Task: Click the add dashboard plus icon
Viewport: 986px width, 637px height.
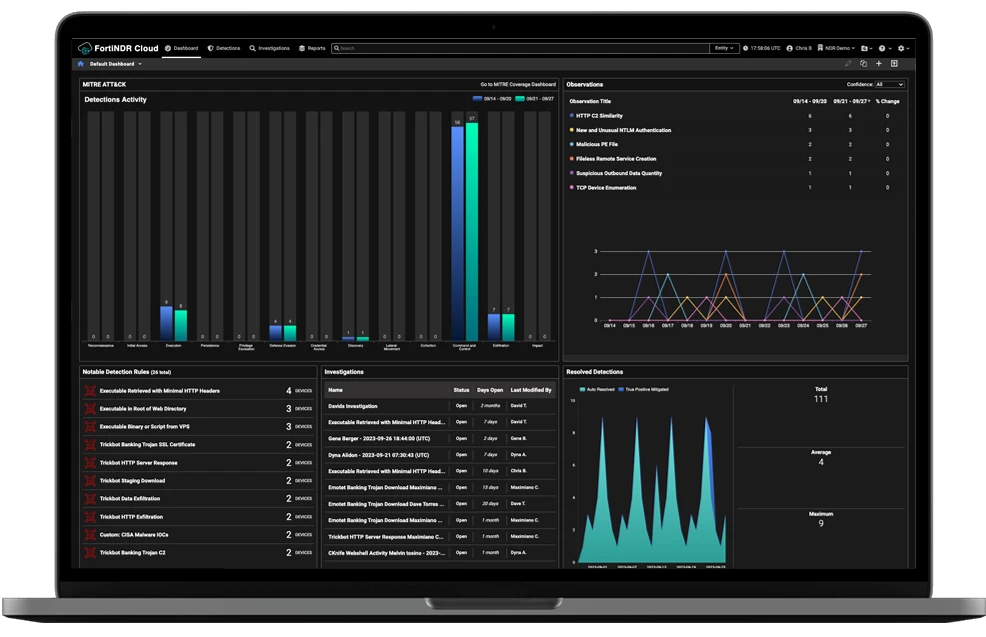Action: tap(879, 64)
